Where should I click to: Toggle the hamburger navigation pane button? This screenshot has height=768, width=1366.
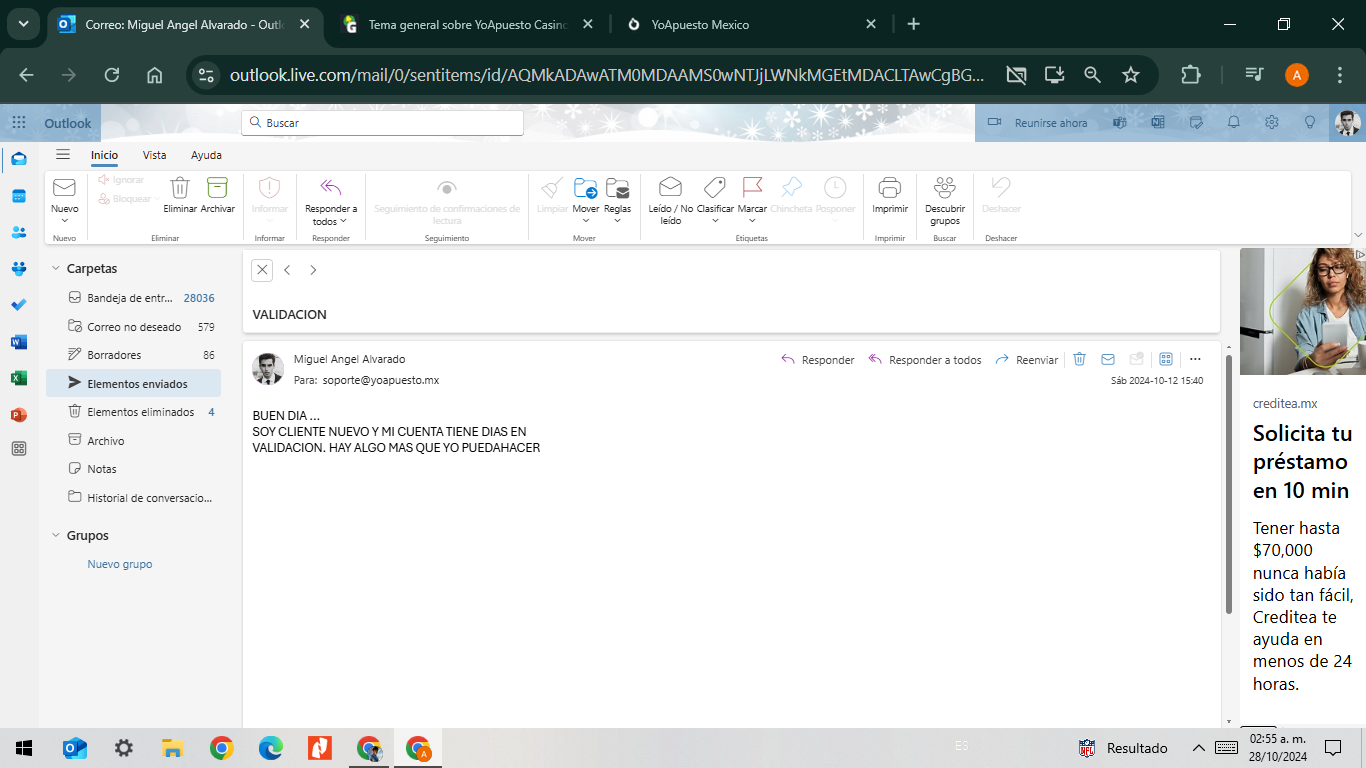[63, 155]
